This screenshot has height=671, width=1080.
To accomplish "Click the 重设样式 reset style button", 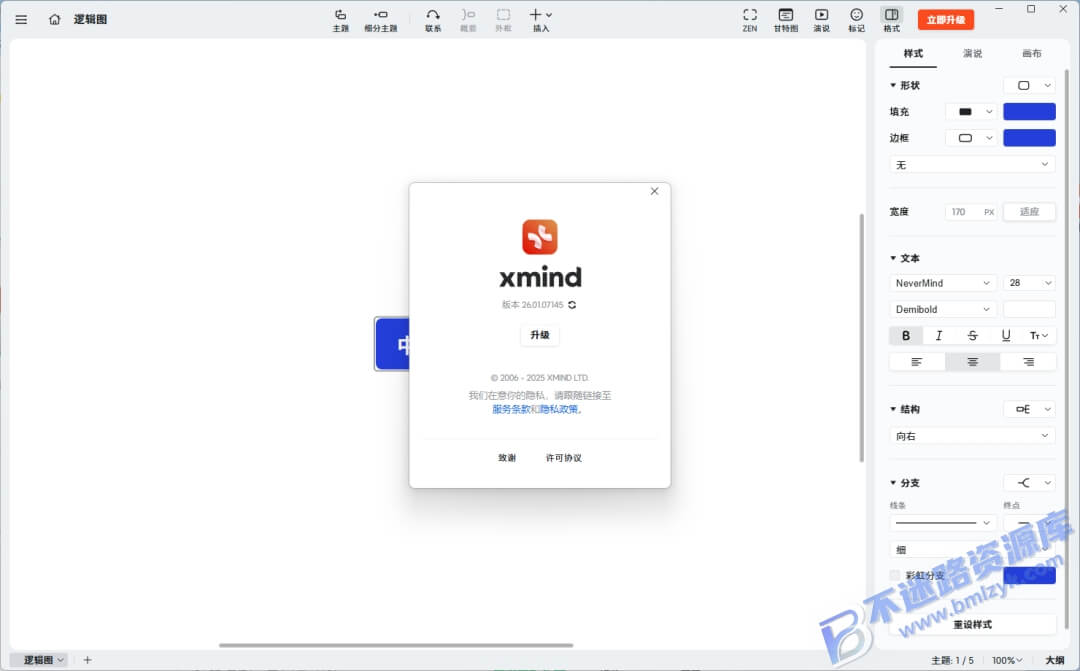I will (972, 624).
